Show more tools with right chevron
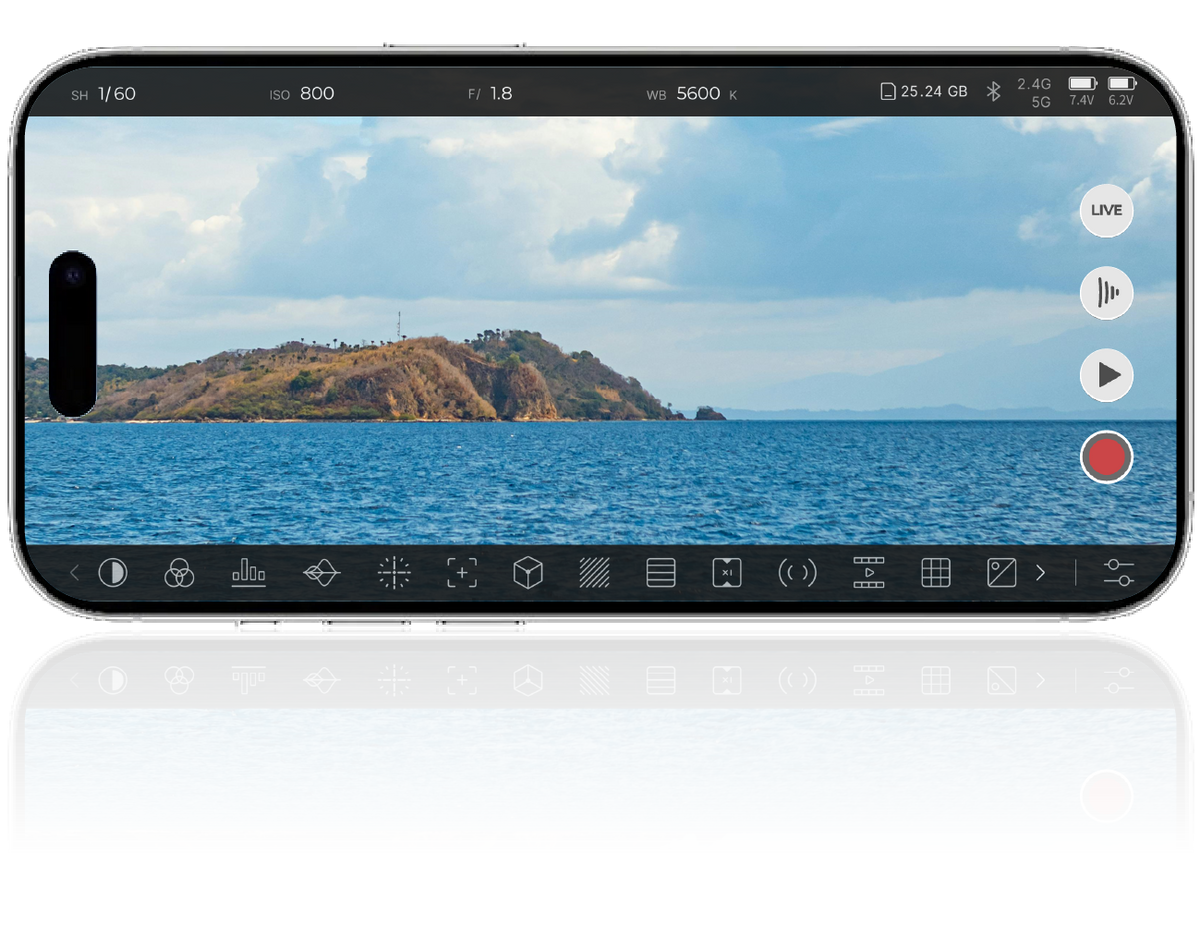The width and height of the screenshot is (1200, 949). coord(1040,573)
